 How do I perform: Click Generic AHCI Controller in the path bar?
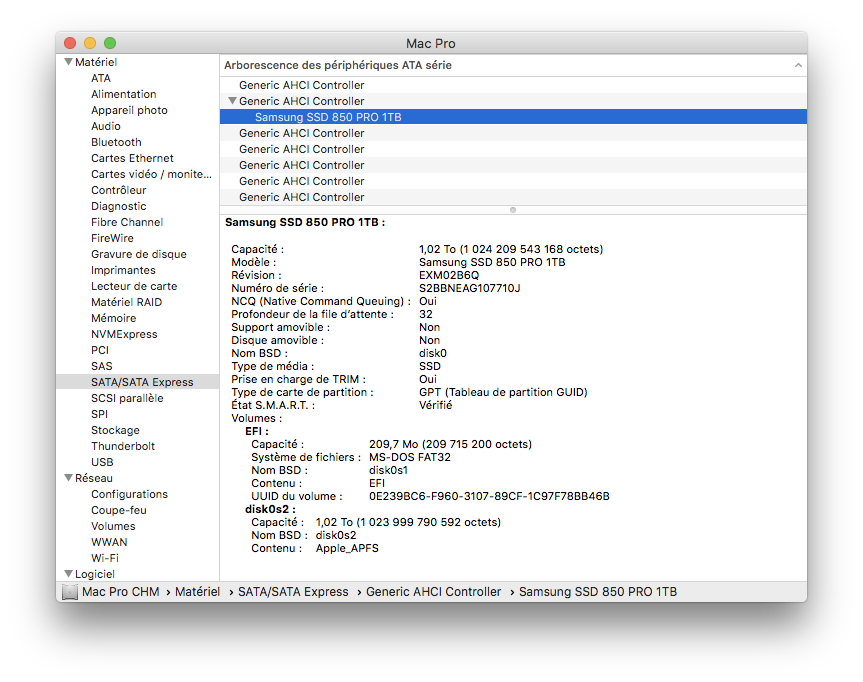(x=434, y=592)
